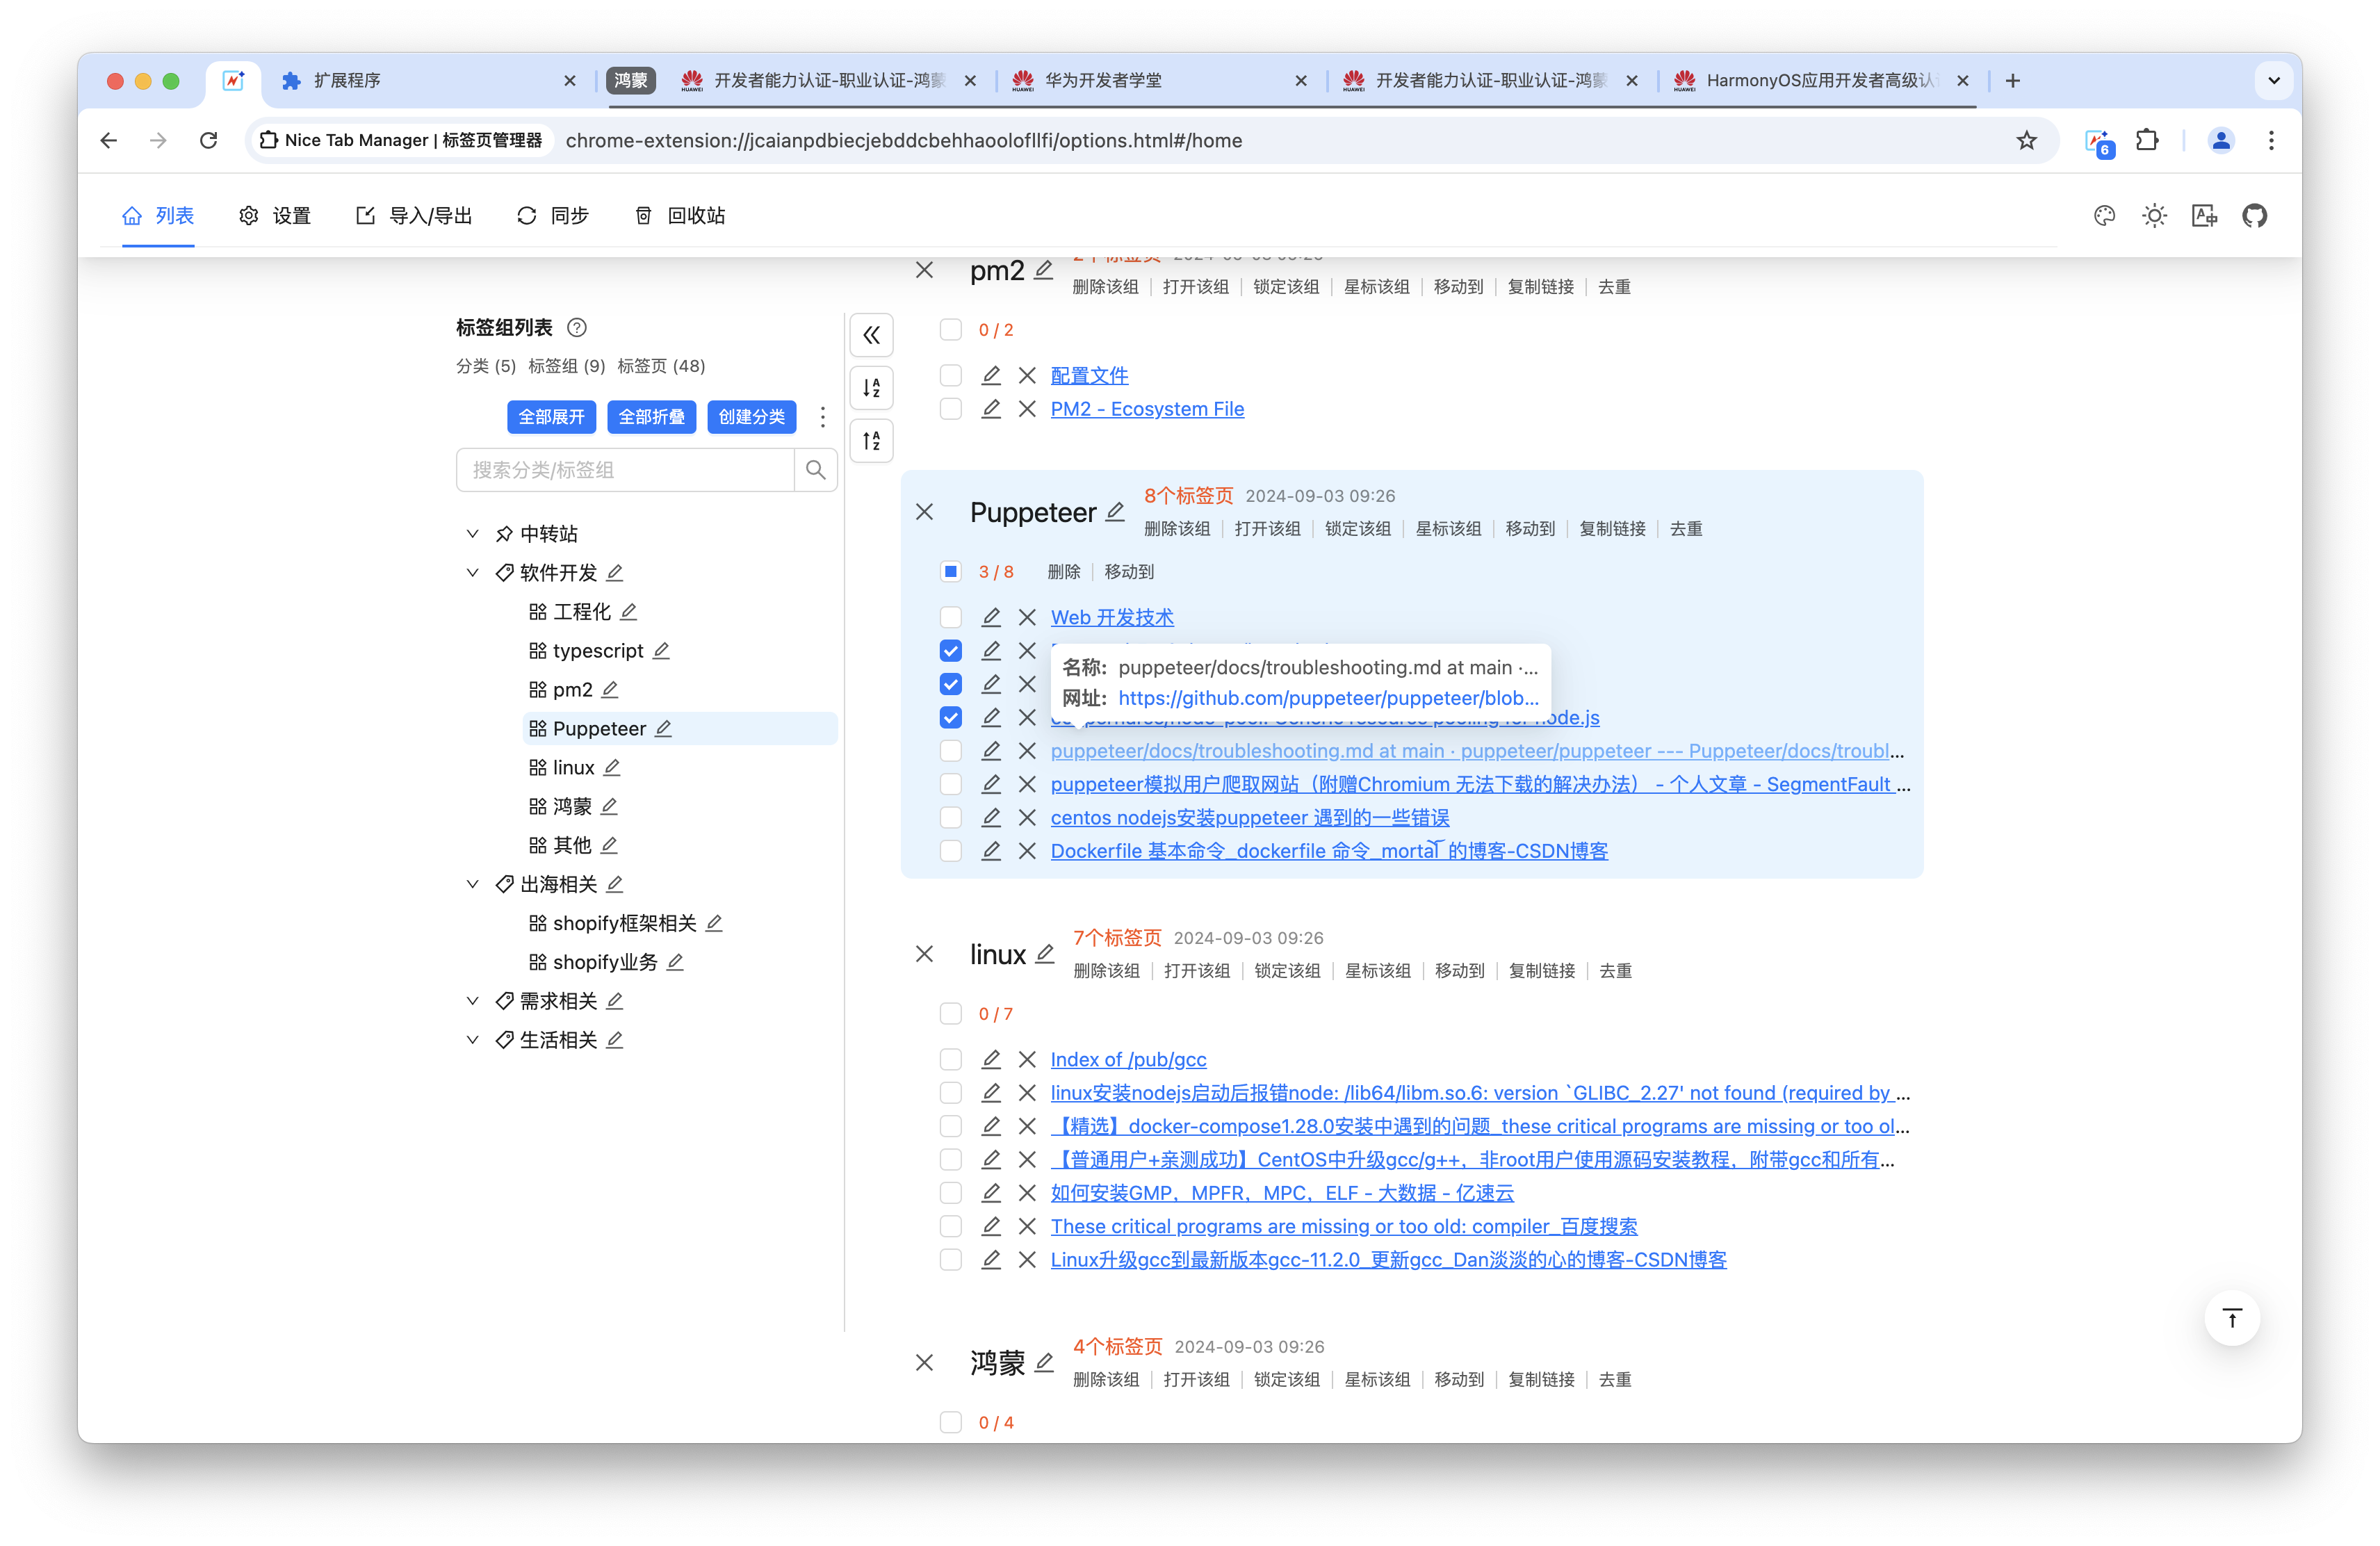Uncheck the node-pool tab checkbox
The width and height of the screenshot is (2380, 1546).
pyautogui.click(x=950, y=717)
